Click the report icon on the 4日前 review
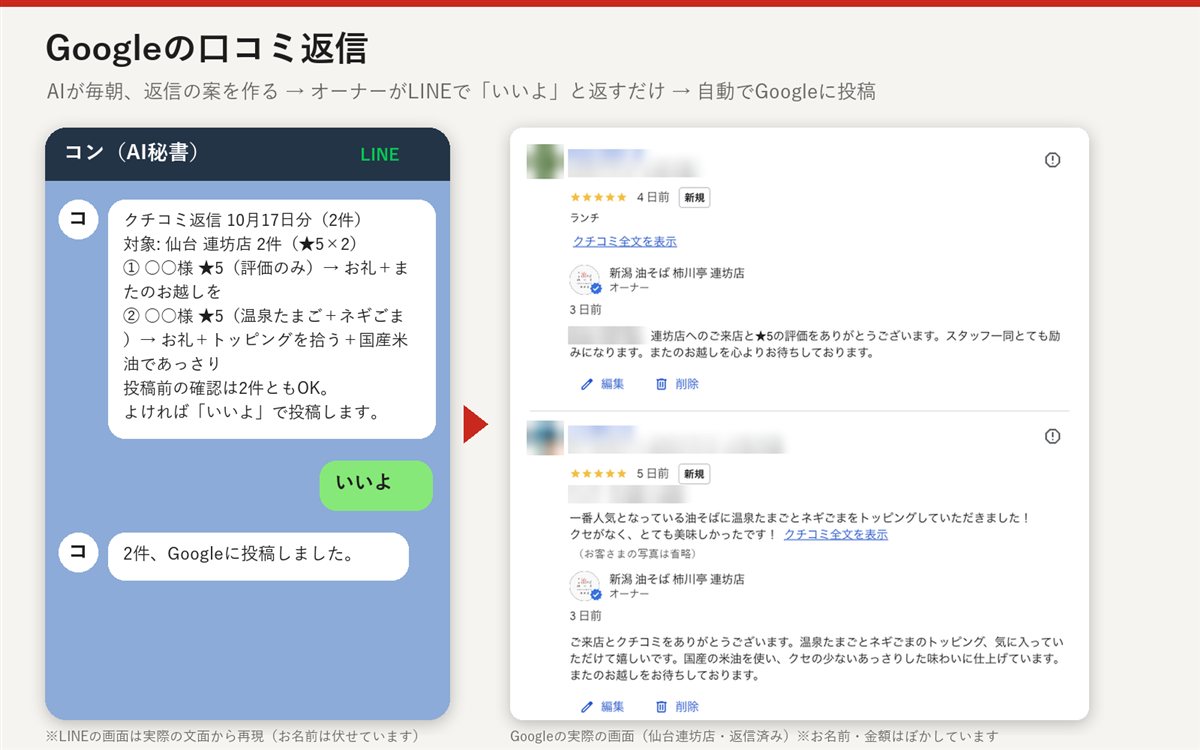This screenshot has height=750, width=1200. click(1052, 160)
